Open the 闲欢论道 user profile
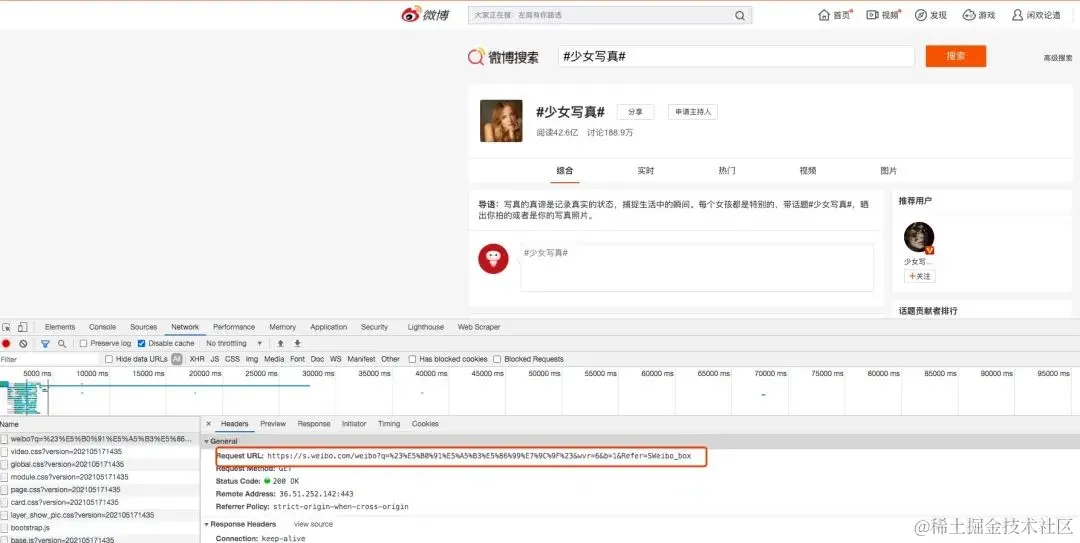This screenshot has width=1080, height=543. [1036, 15]
